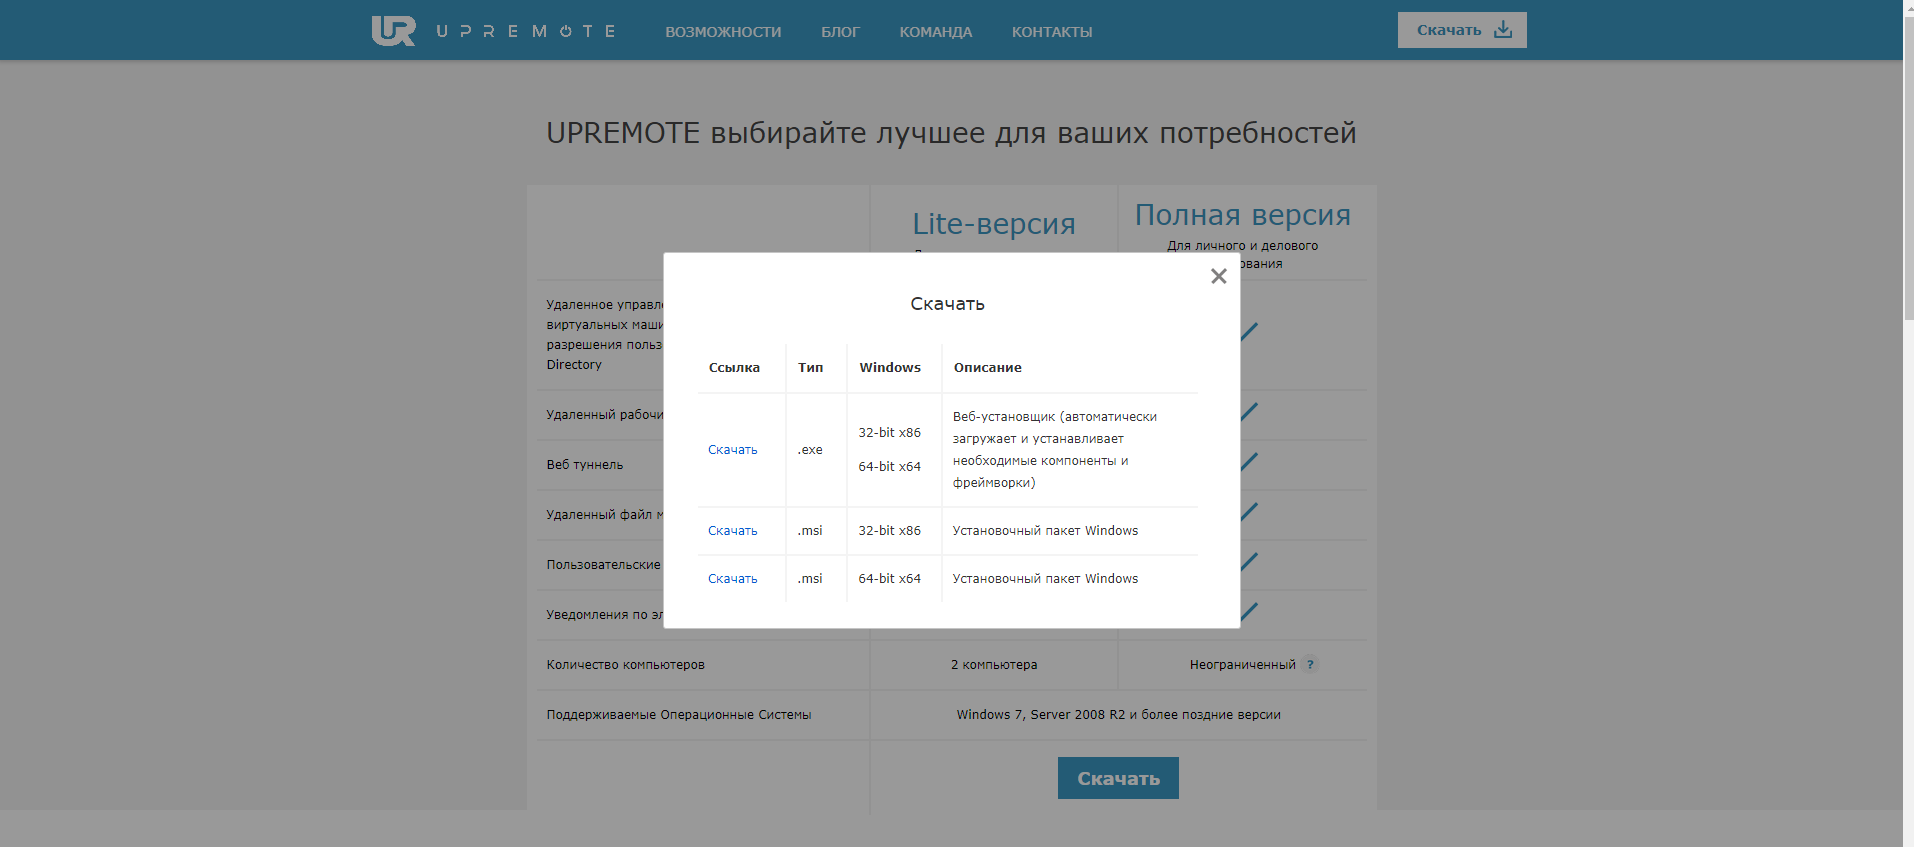1914x847 pixels.
Task: Click the .exe type cell
Action: [x=810, y=450]
